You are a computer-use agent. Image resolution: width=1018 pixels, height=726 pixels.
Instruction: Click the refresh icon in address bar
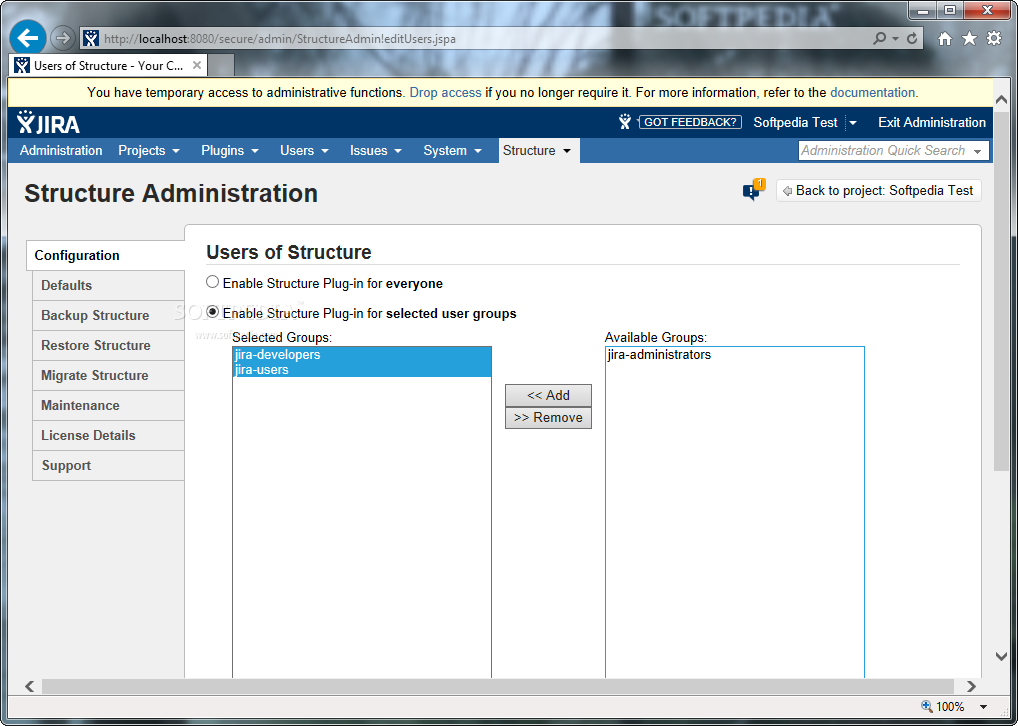point(912,38)
